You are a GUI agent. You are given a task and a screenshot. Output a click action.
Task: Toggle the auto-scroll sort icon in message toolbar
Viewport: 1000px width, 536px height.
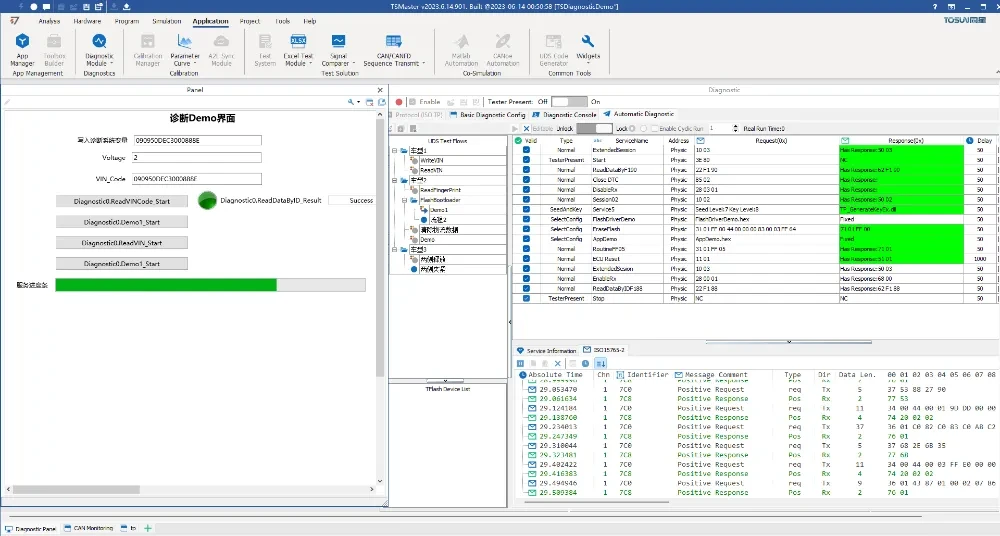point(601,363)
